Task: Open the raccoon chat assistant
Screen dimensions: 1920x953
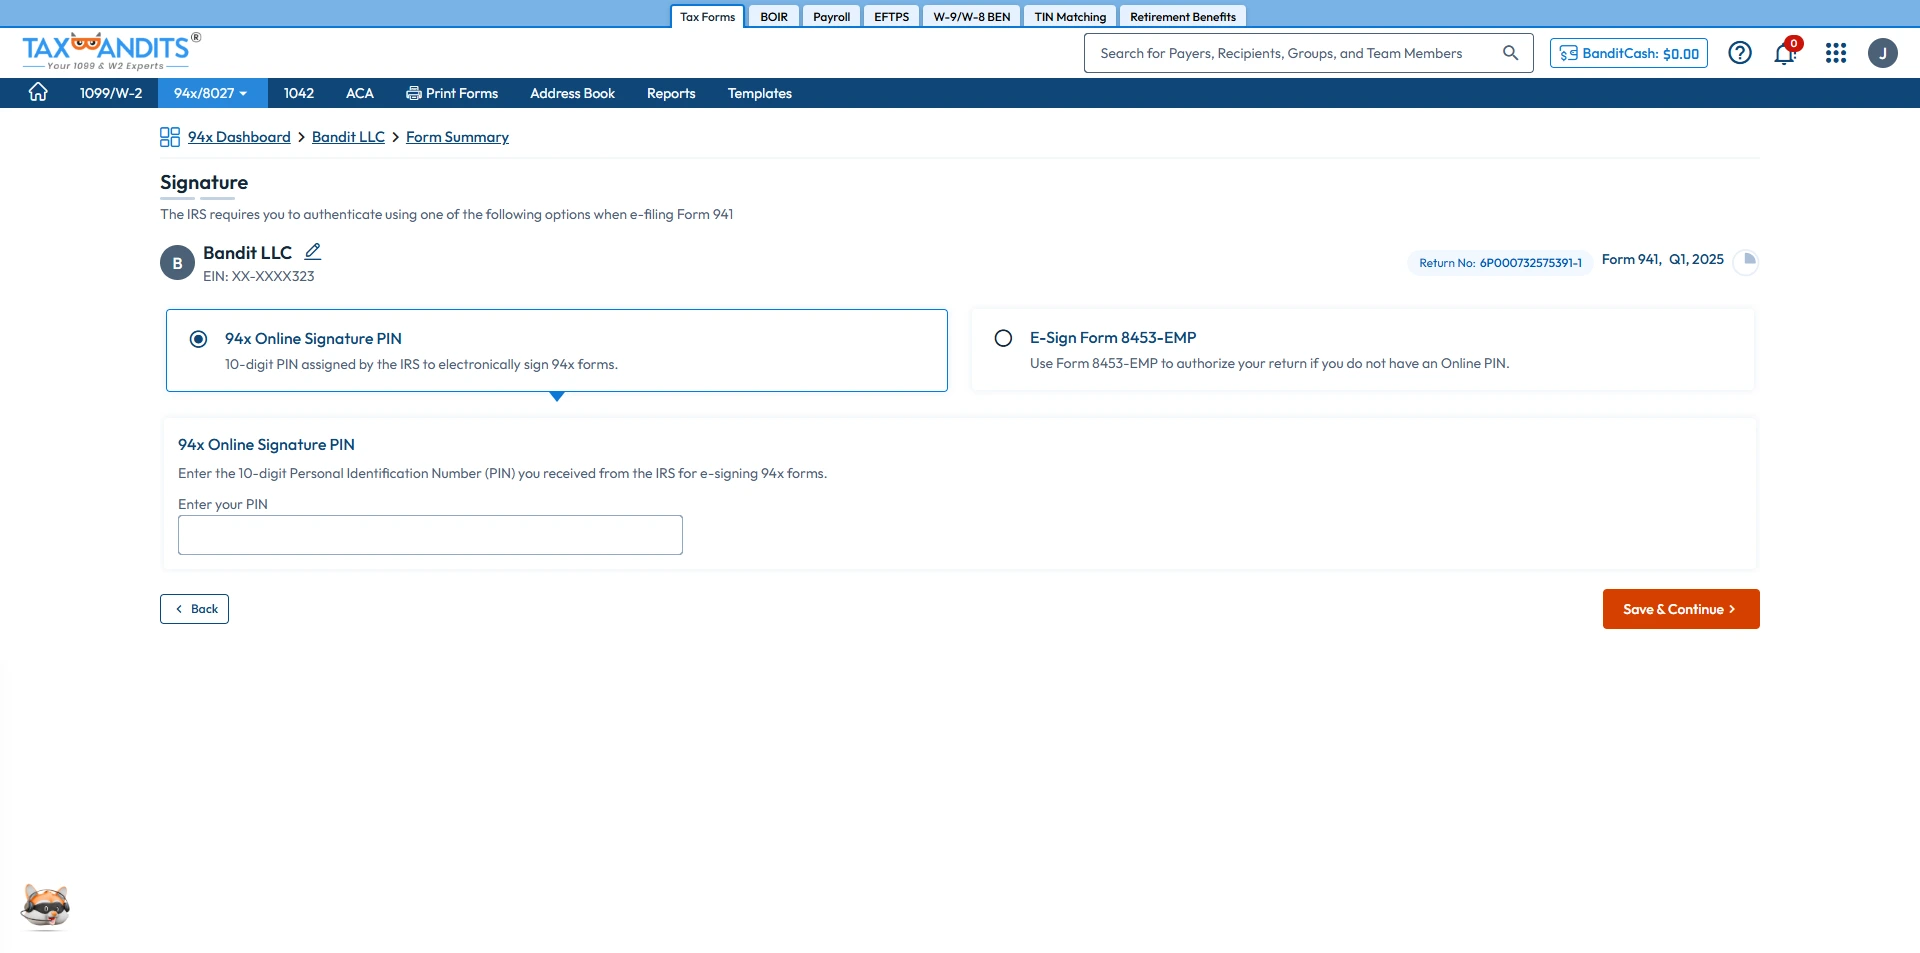Action: click(x=46, y=906)
